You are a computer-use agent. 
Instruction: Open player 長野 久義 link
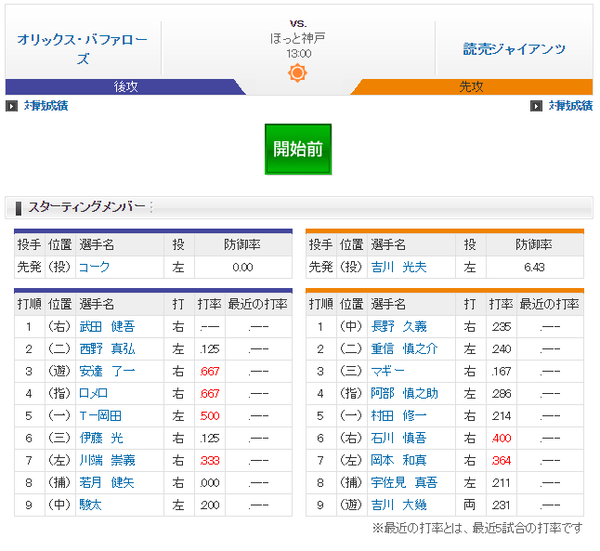399,327
